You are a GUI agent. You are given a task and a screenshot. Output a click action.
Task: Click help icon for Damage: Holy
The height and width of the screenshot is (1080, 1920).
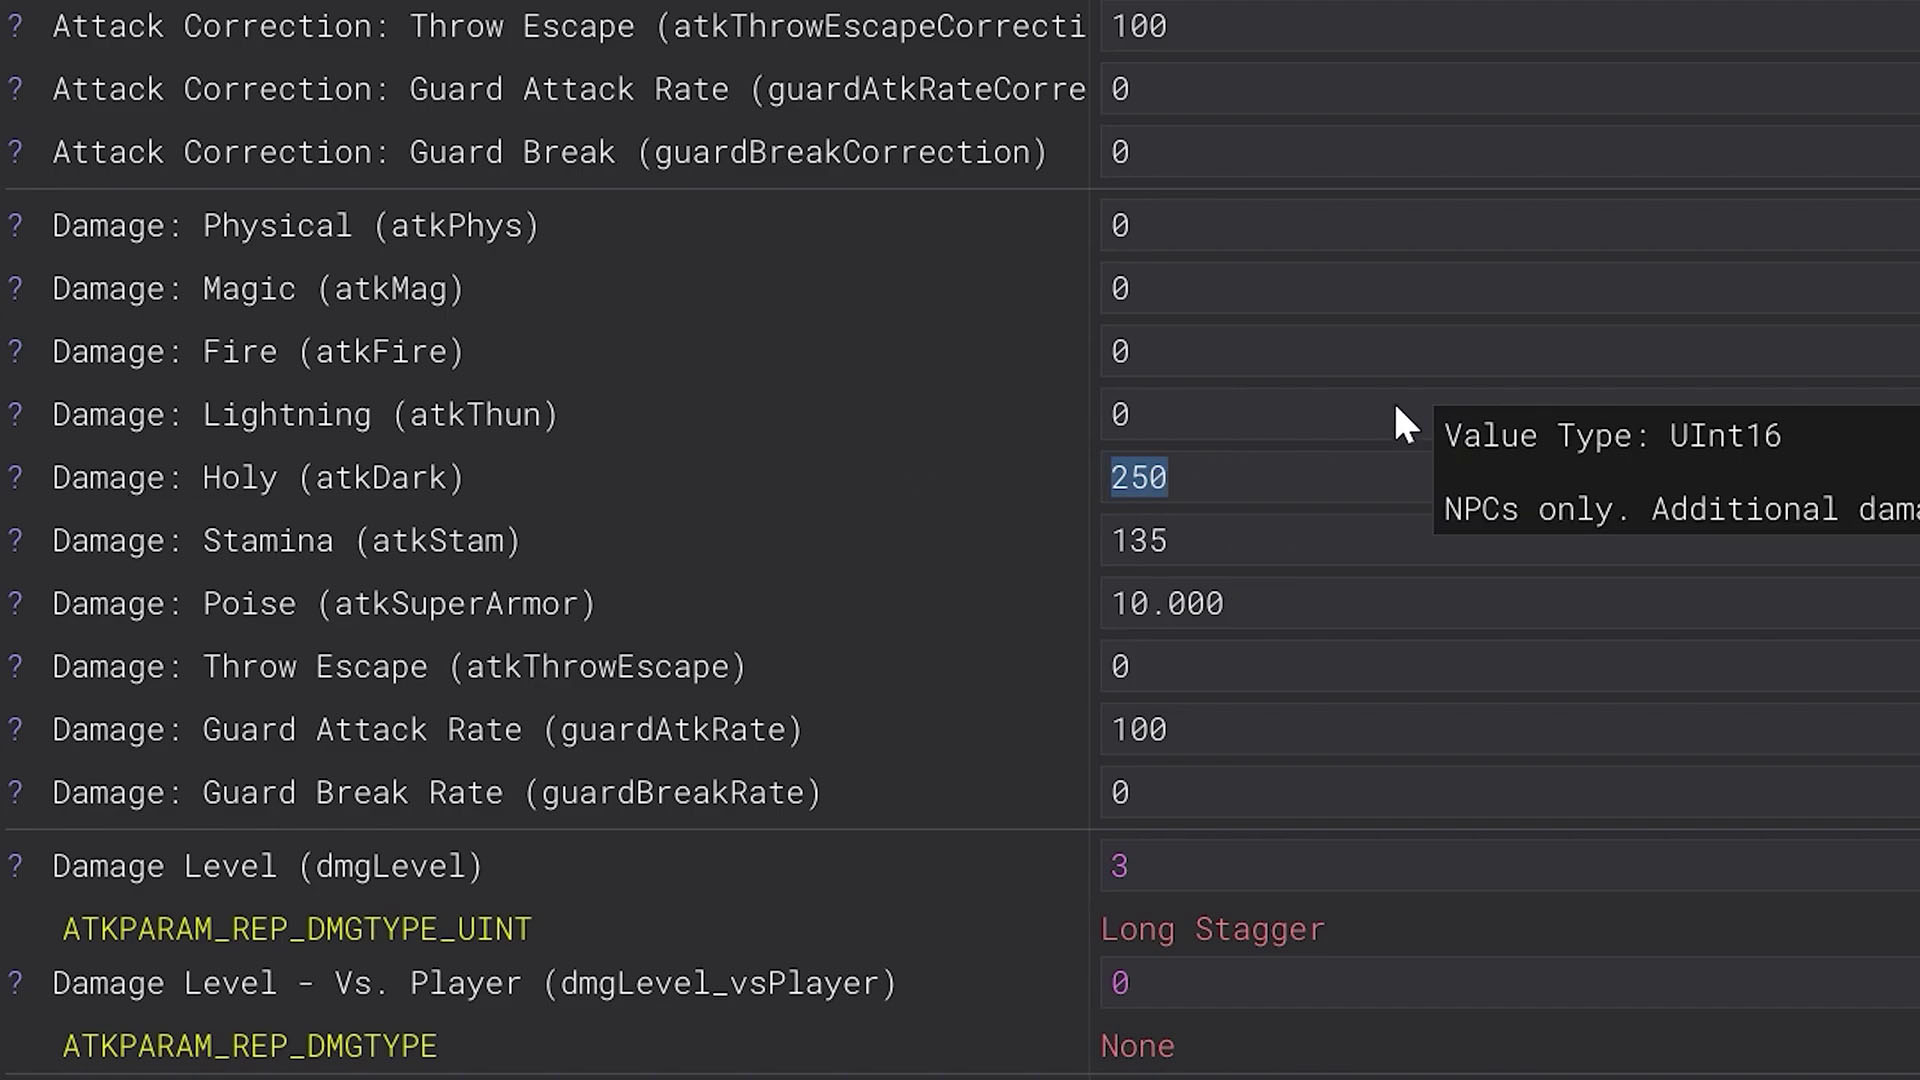coord(15,478)
